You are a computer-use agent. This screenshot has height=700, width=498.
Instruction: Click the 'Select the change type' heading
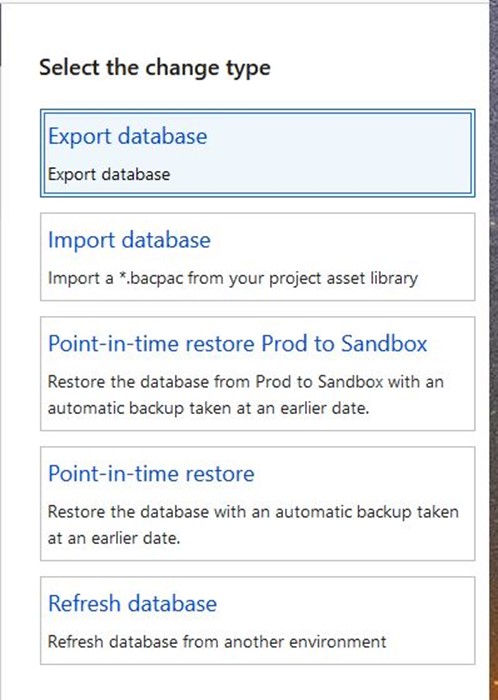point(155,68)
